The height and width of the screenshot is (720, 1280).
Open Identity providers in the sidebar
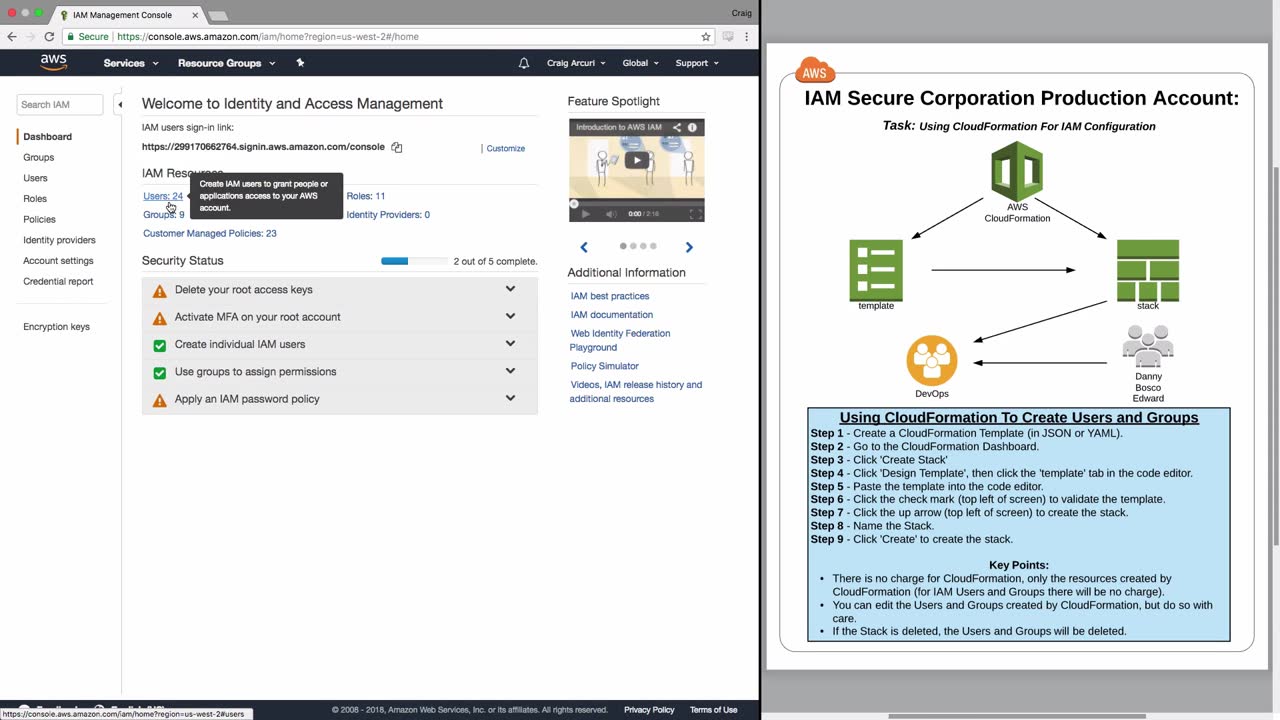[60, 241]
